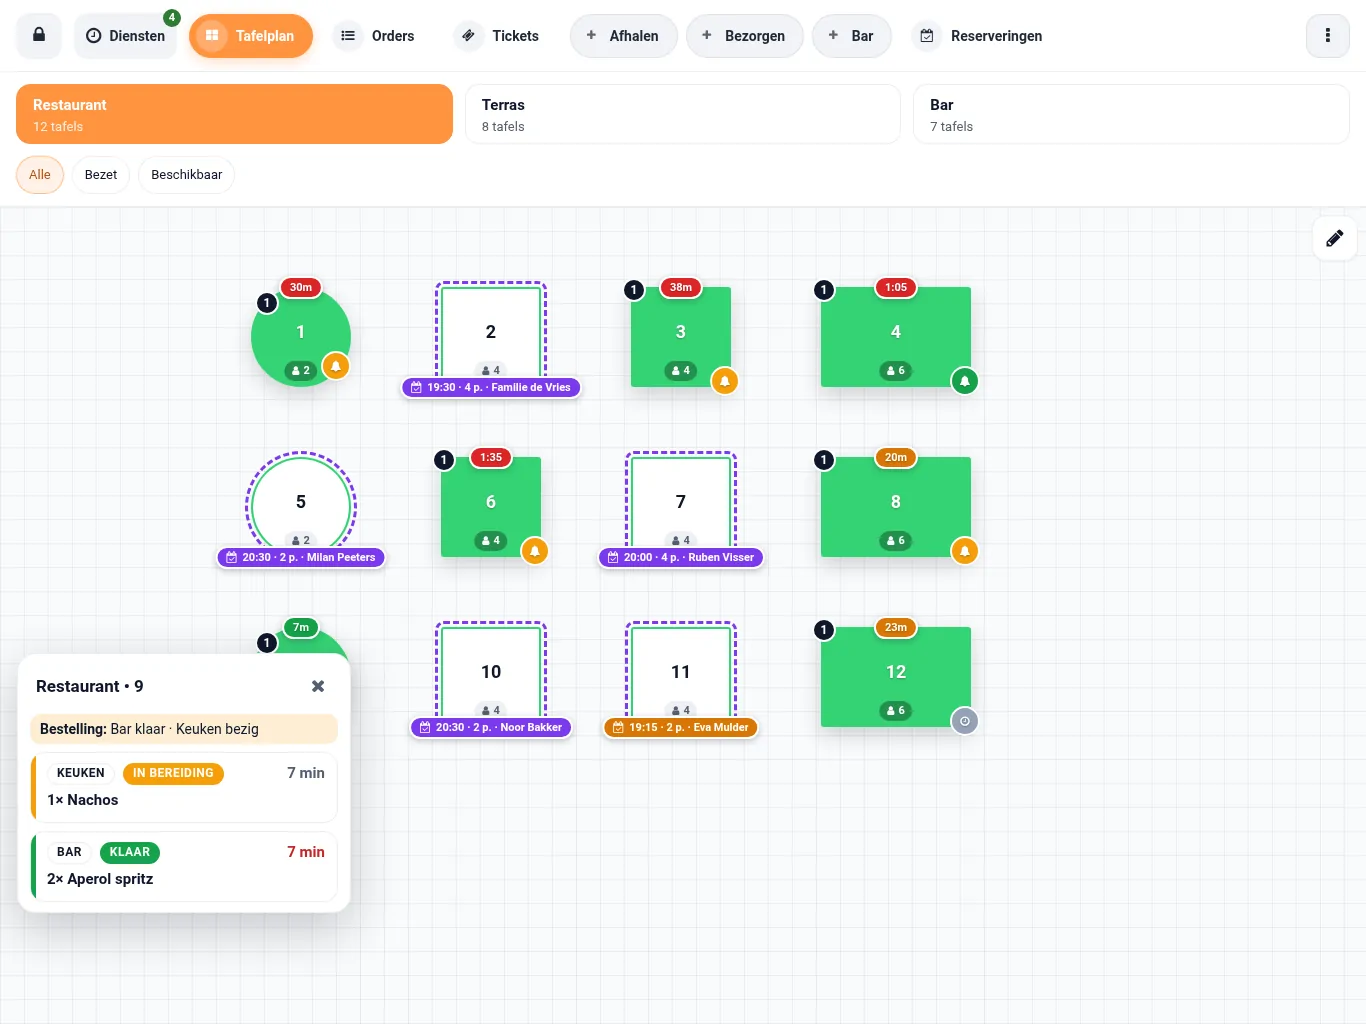This screenshot has width=1366, height=1024.
Task: Click the lock screen icon button
Action: [39, 36]
